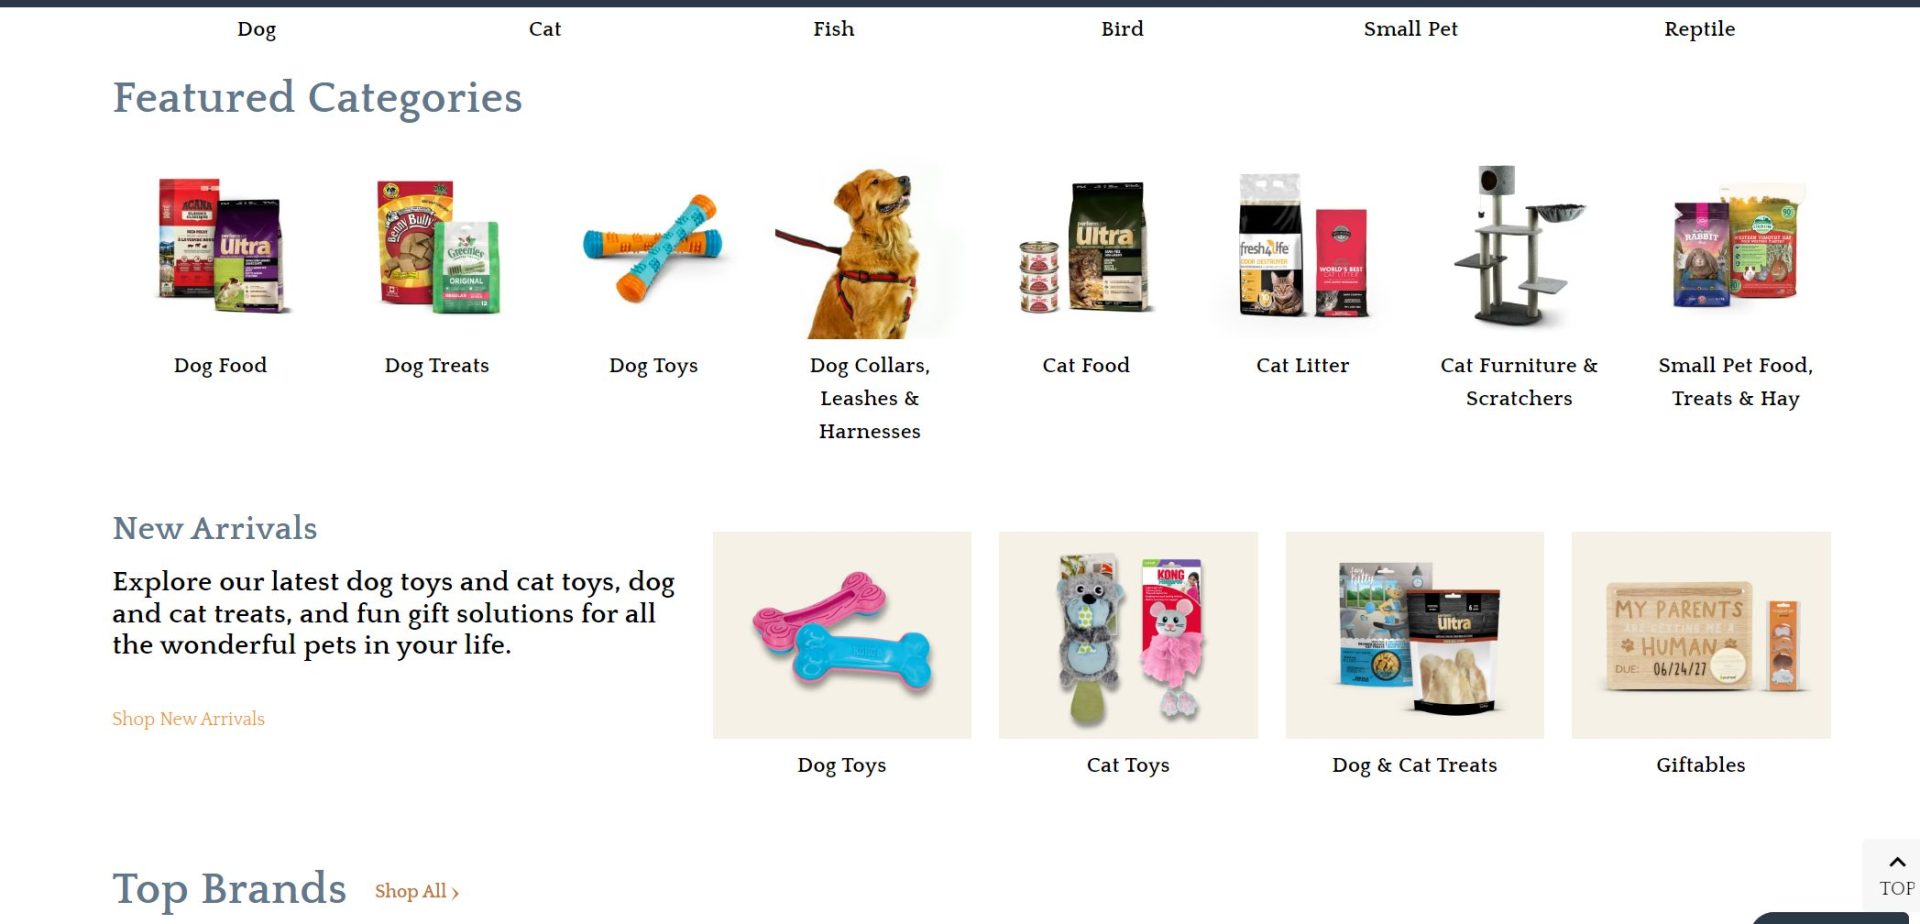Choose Reptile from the navigation bar
The image size is (1920, 924).
point(1699,29)
